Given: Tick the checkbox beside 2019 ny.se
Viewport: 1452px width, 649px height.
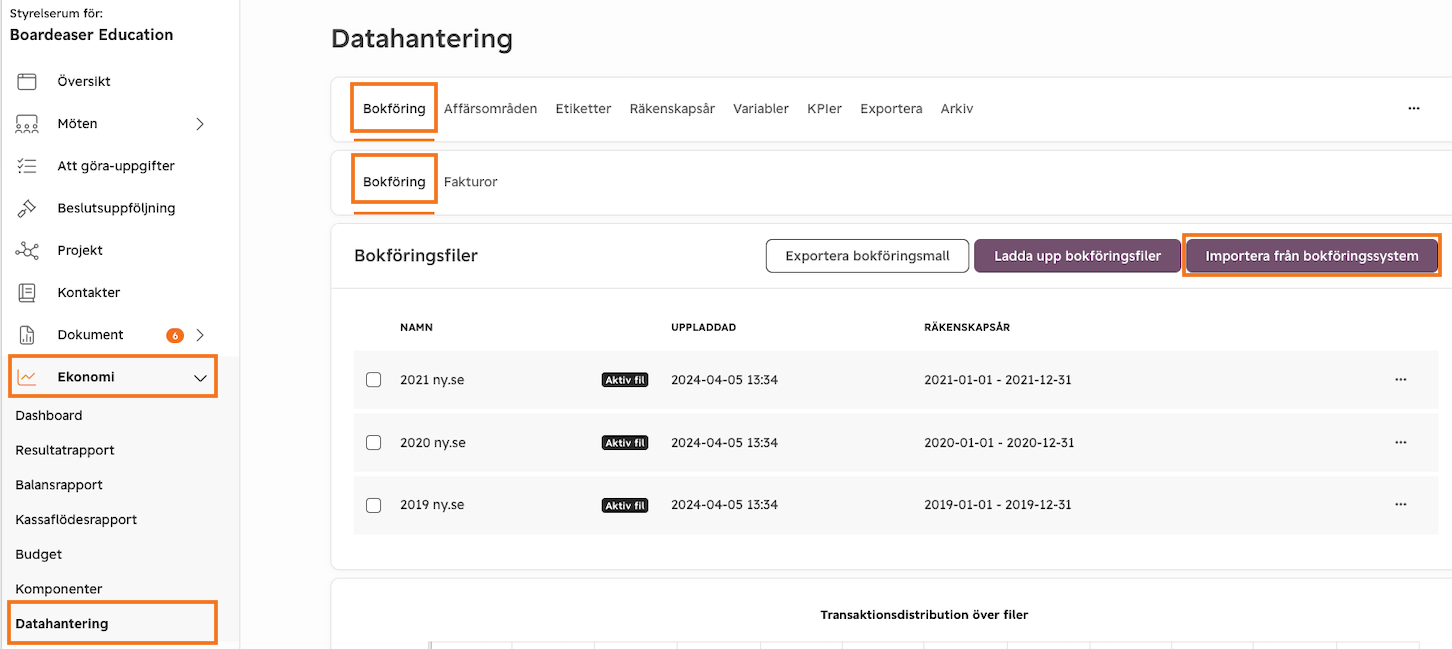Looking at the screenshot, I should (x=373, y=505).
